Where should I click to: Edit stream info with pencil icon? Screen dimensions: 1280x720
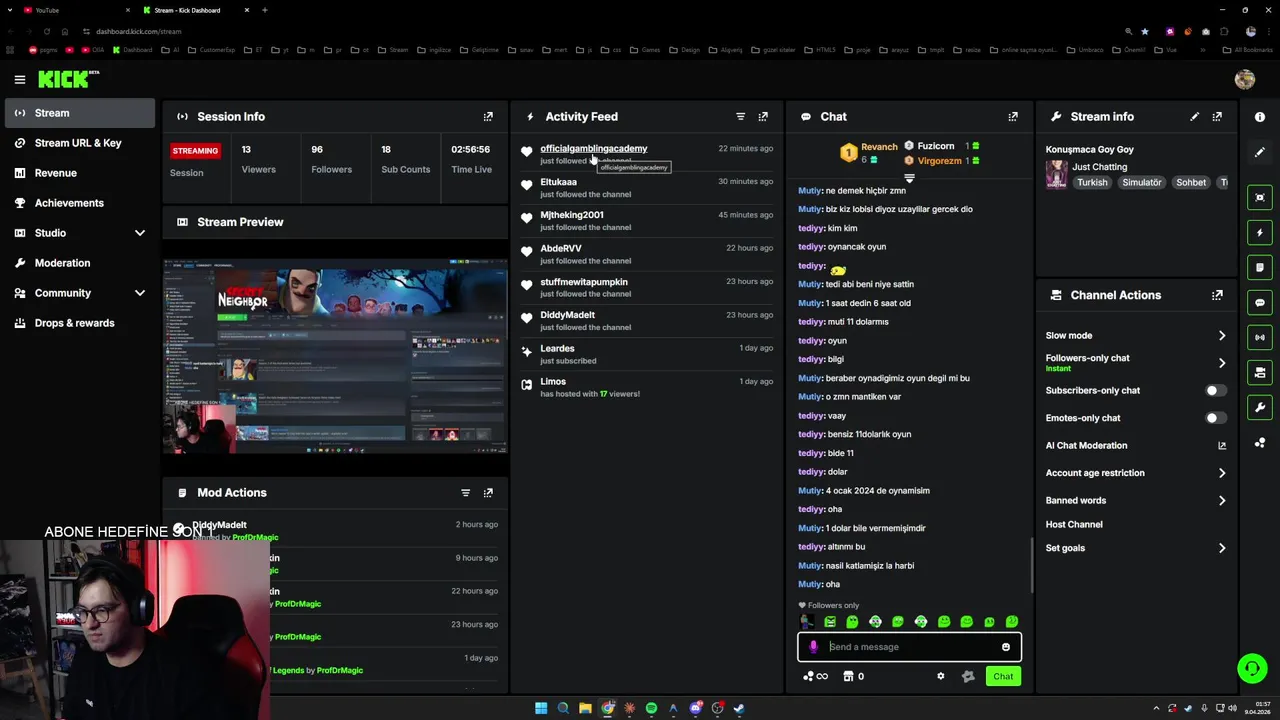pos(1194,117)
